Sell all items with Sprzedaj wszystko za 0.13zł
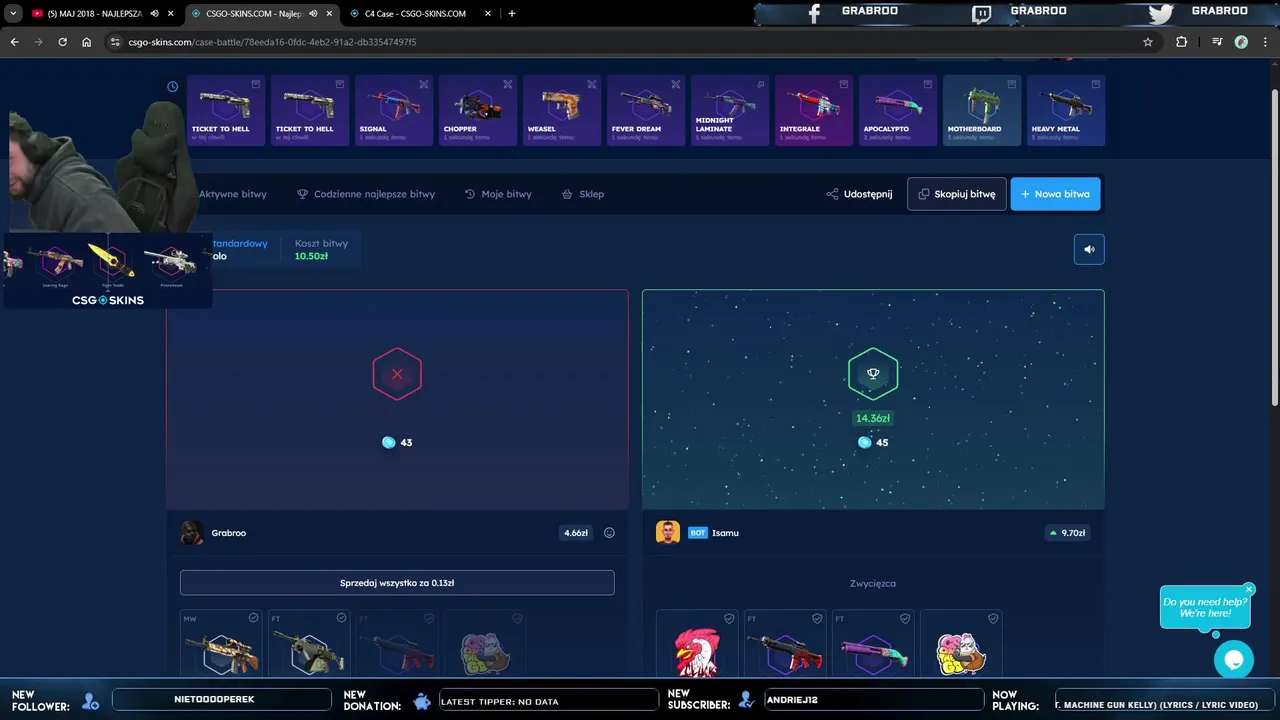This screenshot has width=1280, height=720. (x=397, y=583)
